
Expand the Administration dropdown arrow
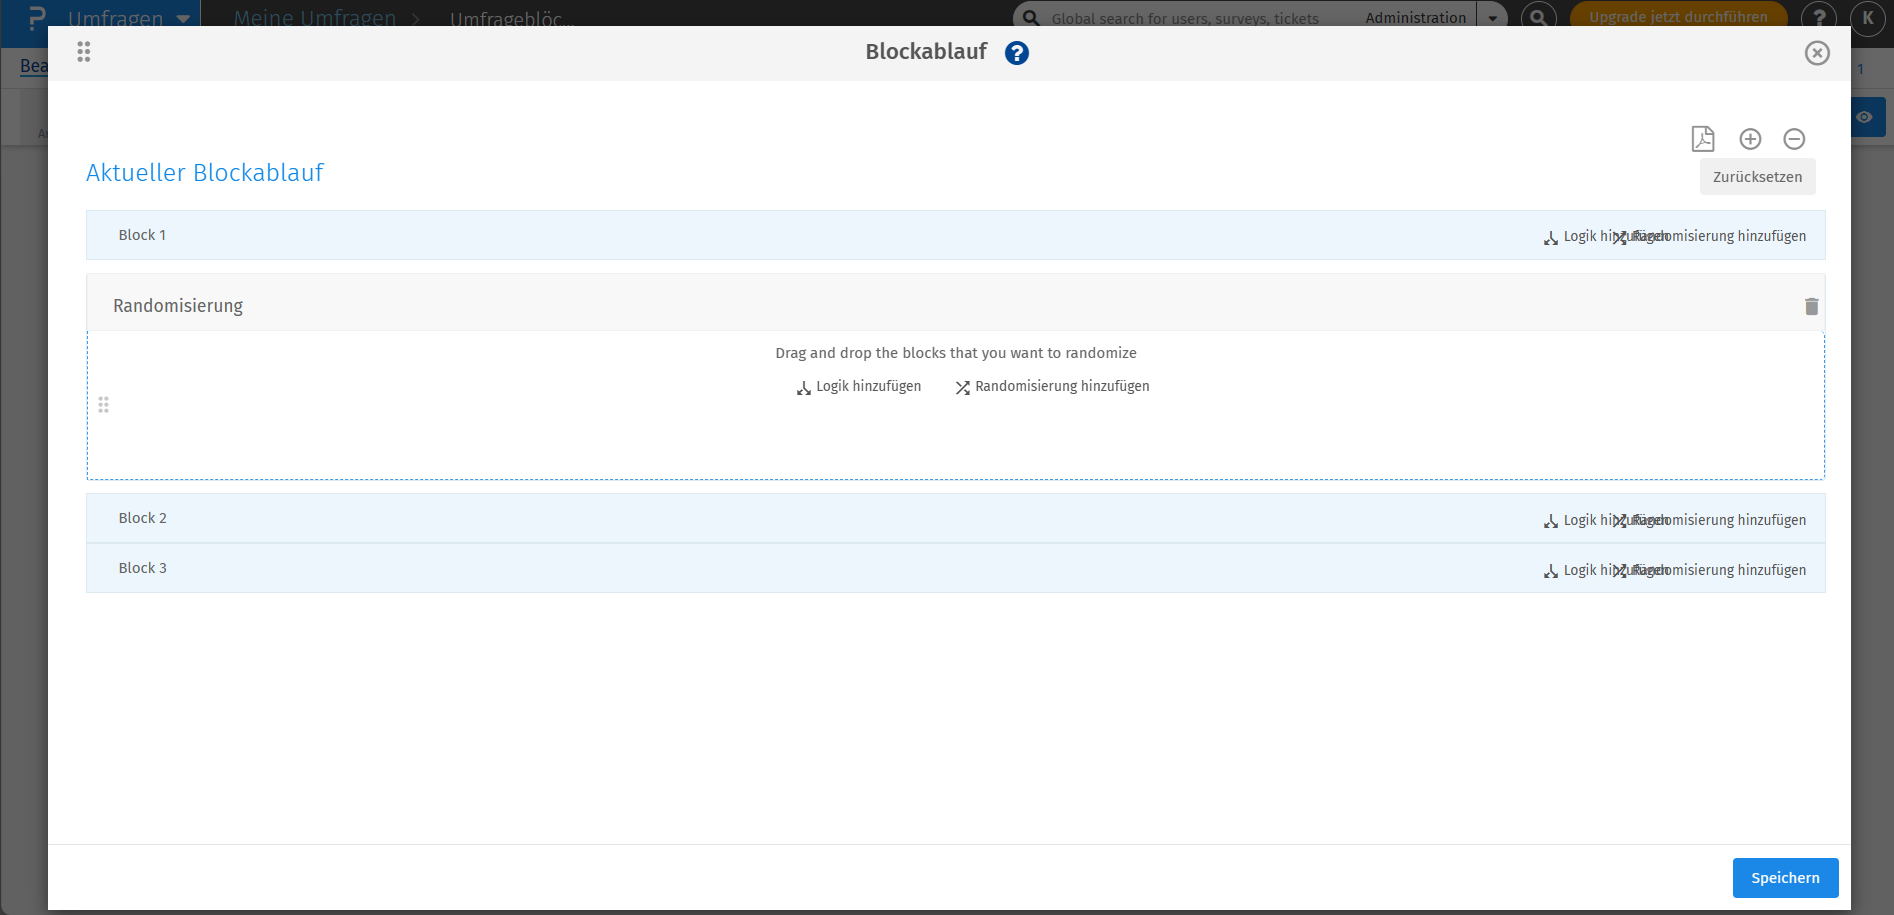coord(1492,17)
